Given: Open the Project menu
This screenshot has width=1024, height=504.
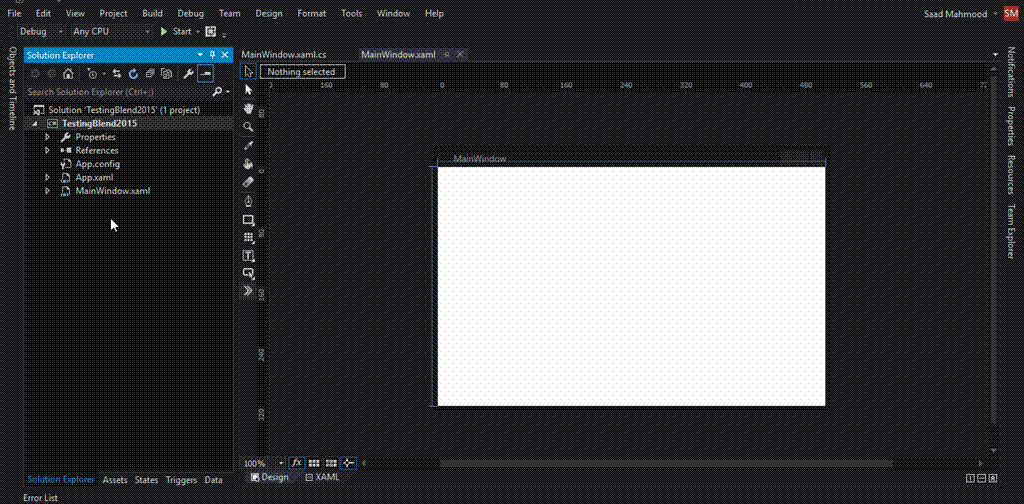Looking at the screenshot, I should pyautogui.click(x=114, y=13).
